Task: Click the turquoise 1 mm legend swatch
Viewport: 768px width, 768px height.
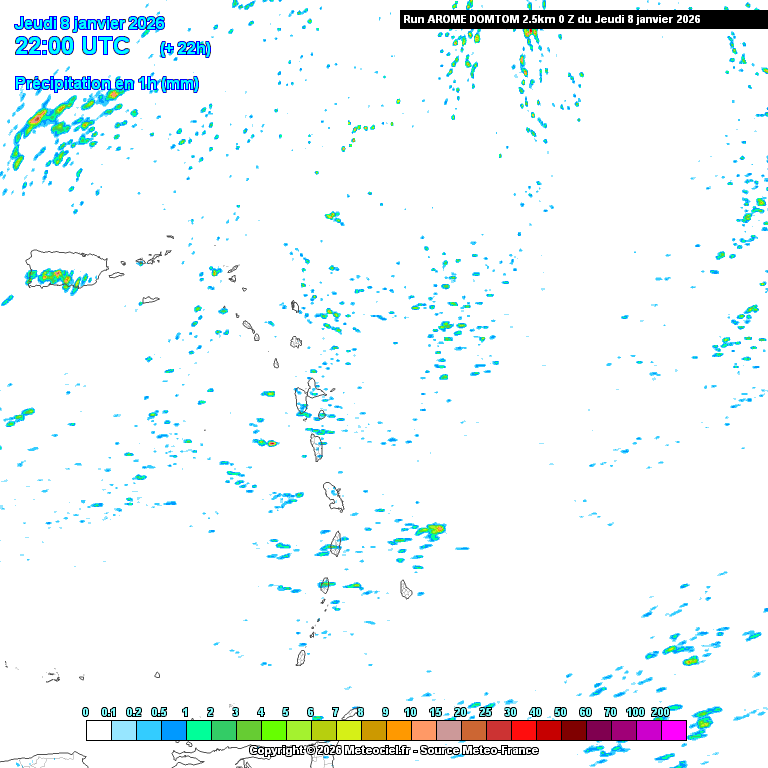Action: (x=198, y=730)
